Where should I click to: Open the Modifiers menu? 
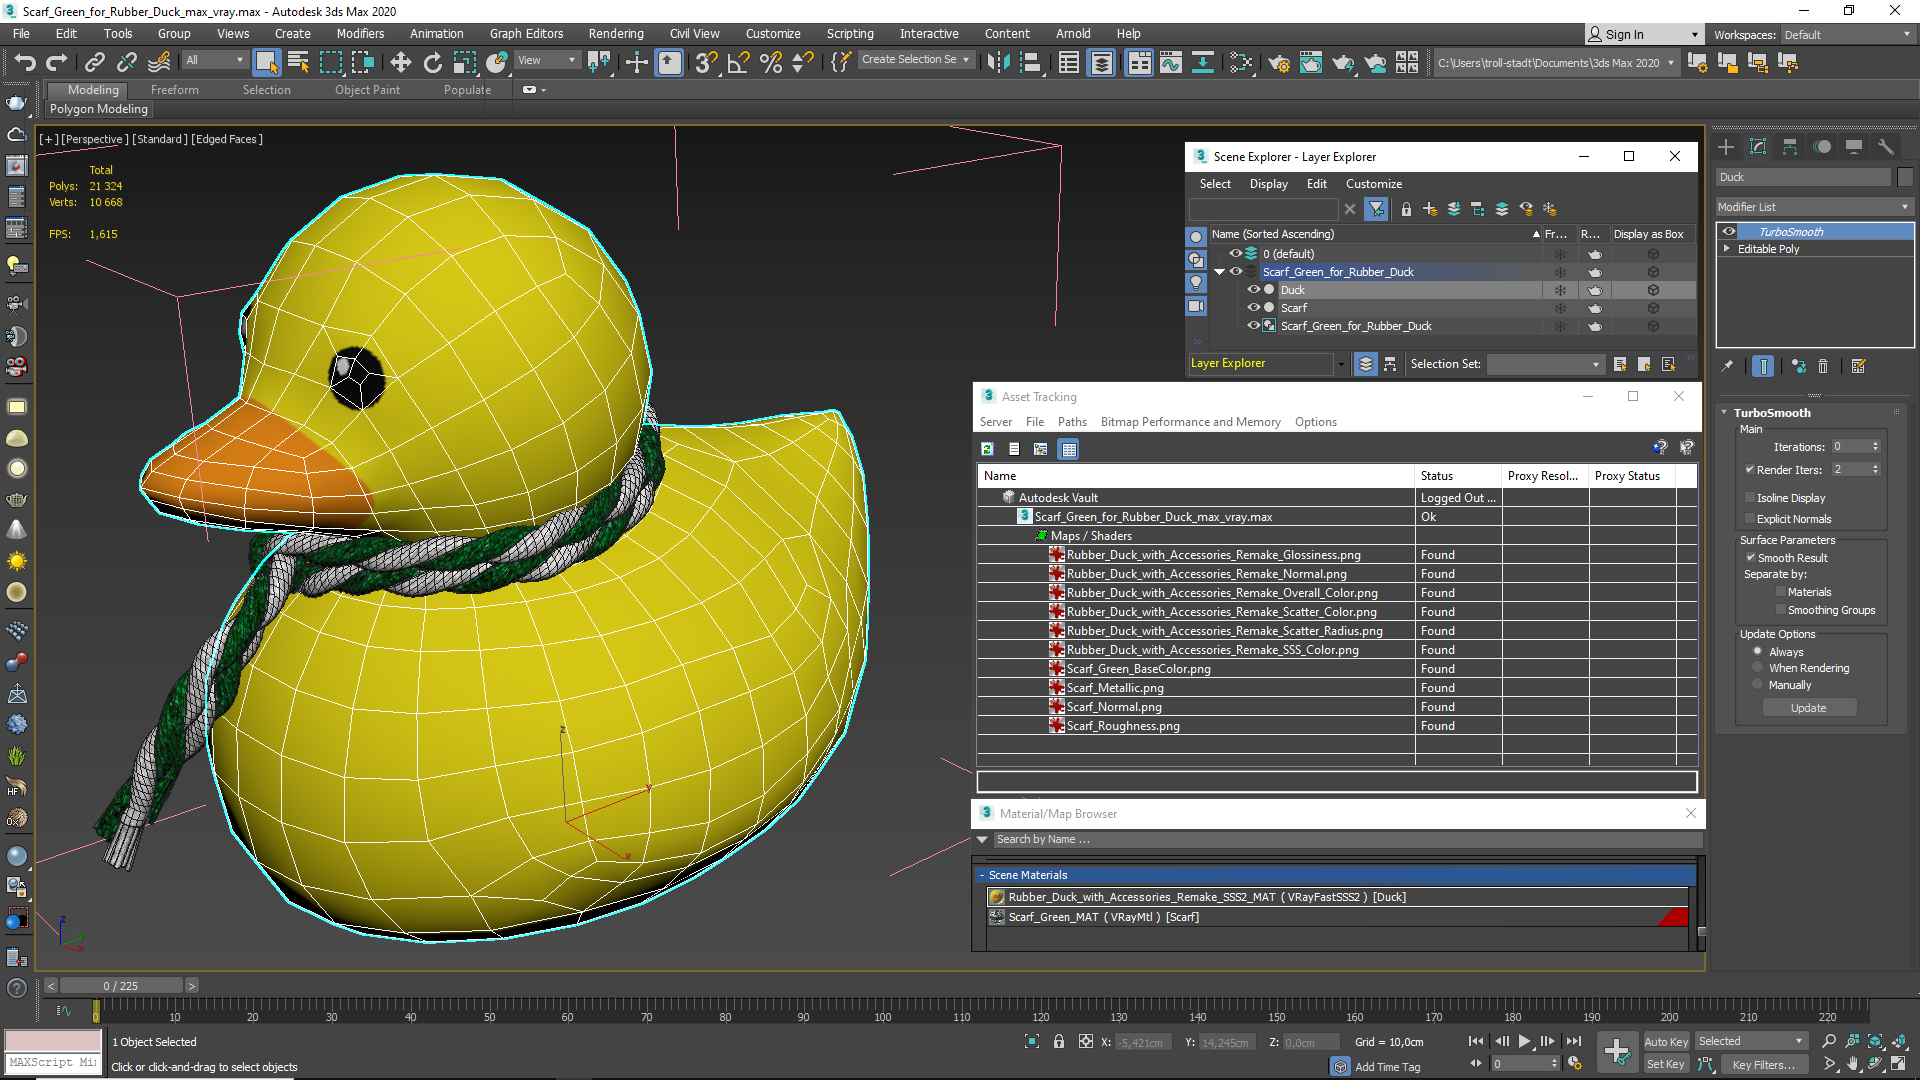[x=357, y=33]
